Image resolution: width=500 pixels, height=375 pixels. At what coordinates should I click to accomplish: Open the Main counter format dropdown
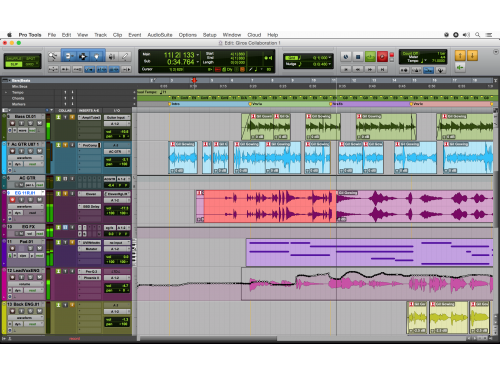point(198,55)
